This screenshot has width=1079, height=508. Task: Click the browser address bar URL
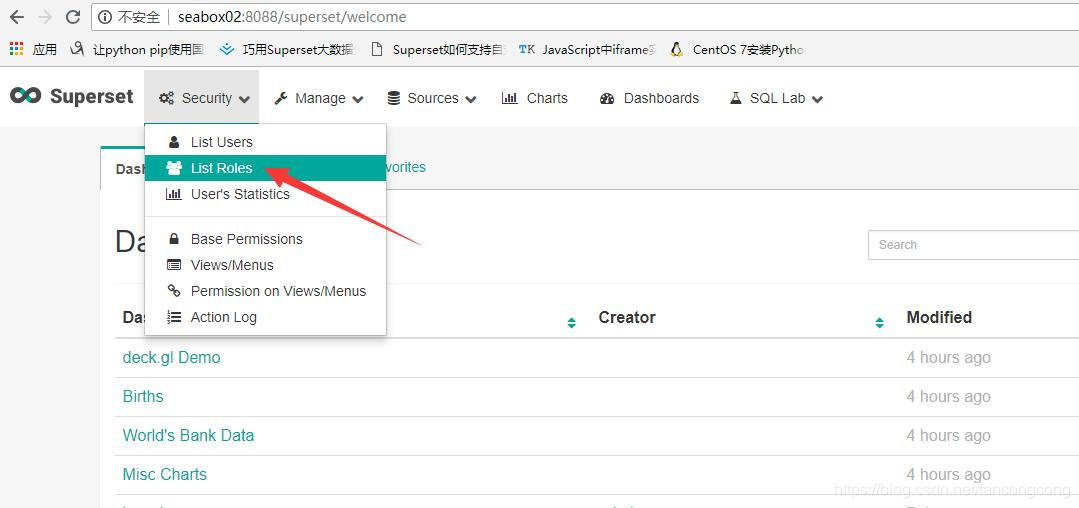pos(292,17)
